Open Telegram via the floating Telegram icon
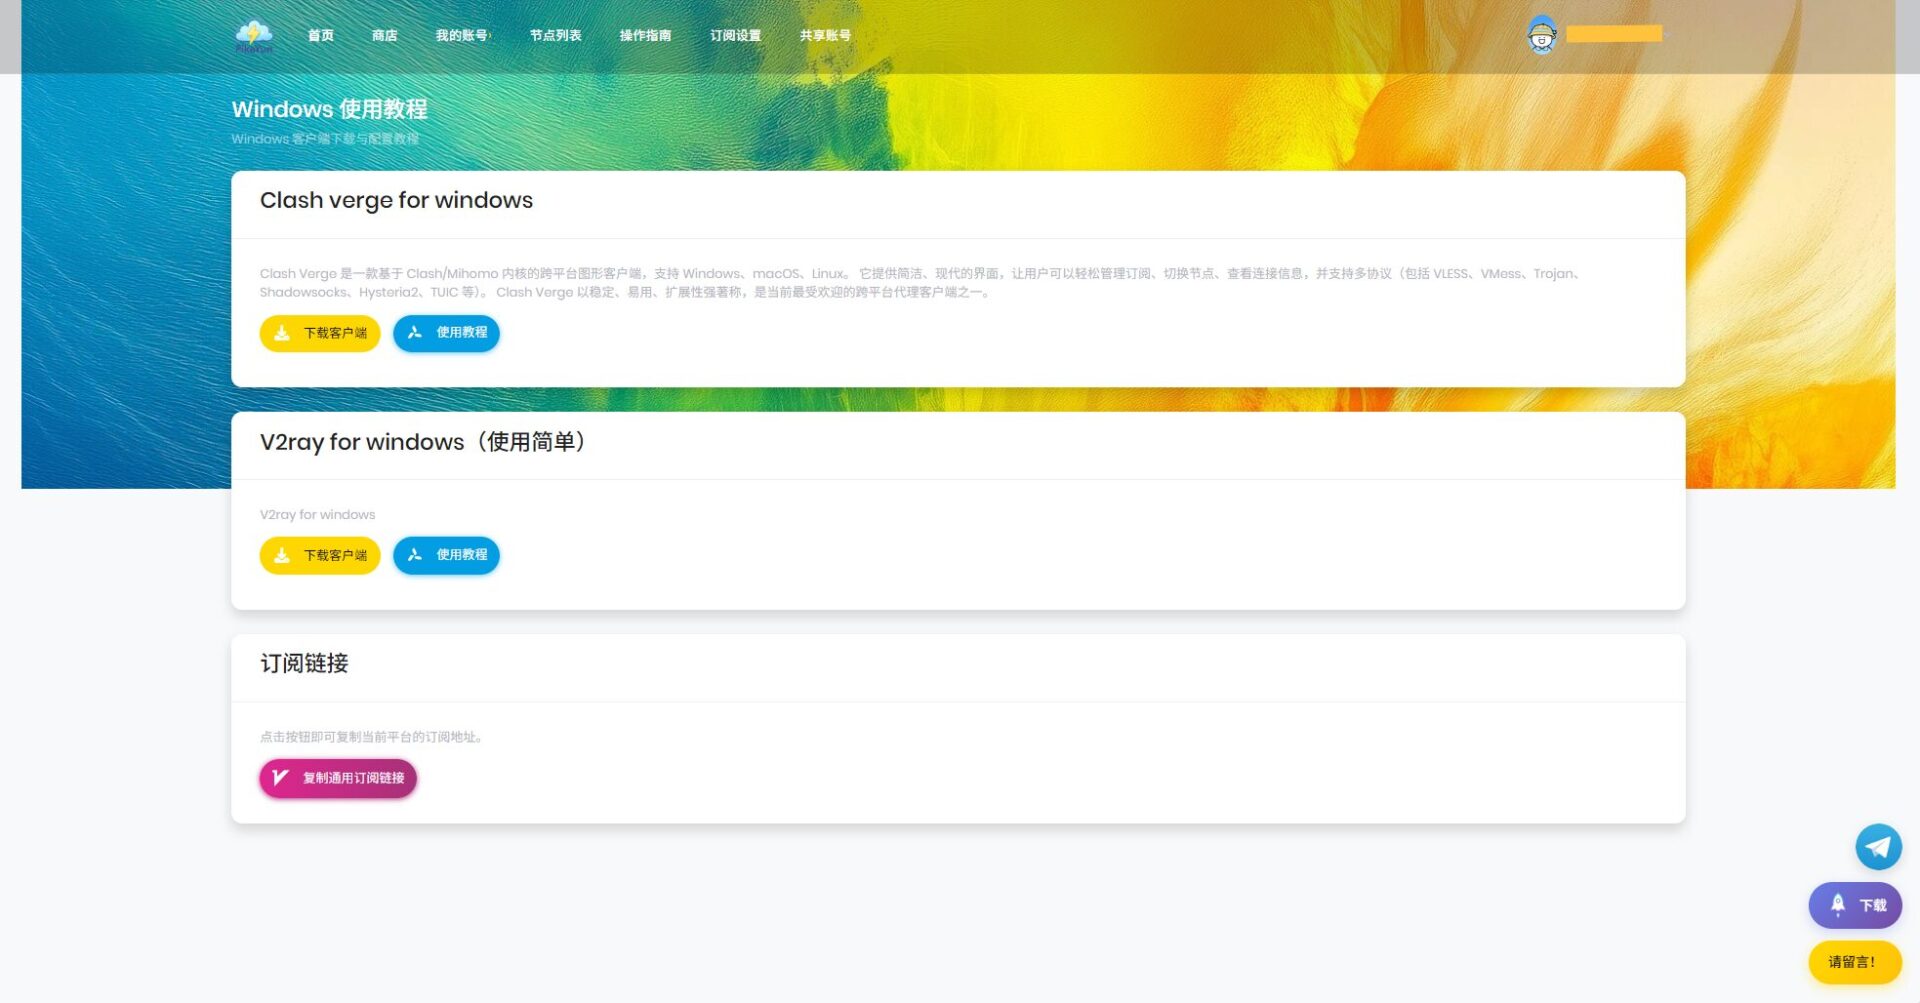This screenshot has height=1003, width=1920. 1878,846
